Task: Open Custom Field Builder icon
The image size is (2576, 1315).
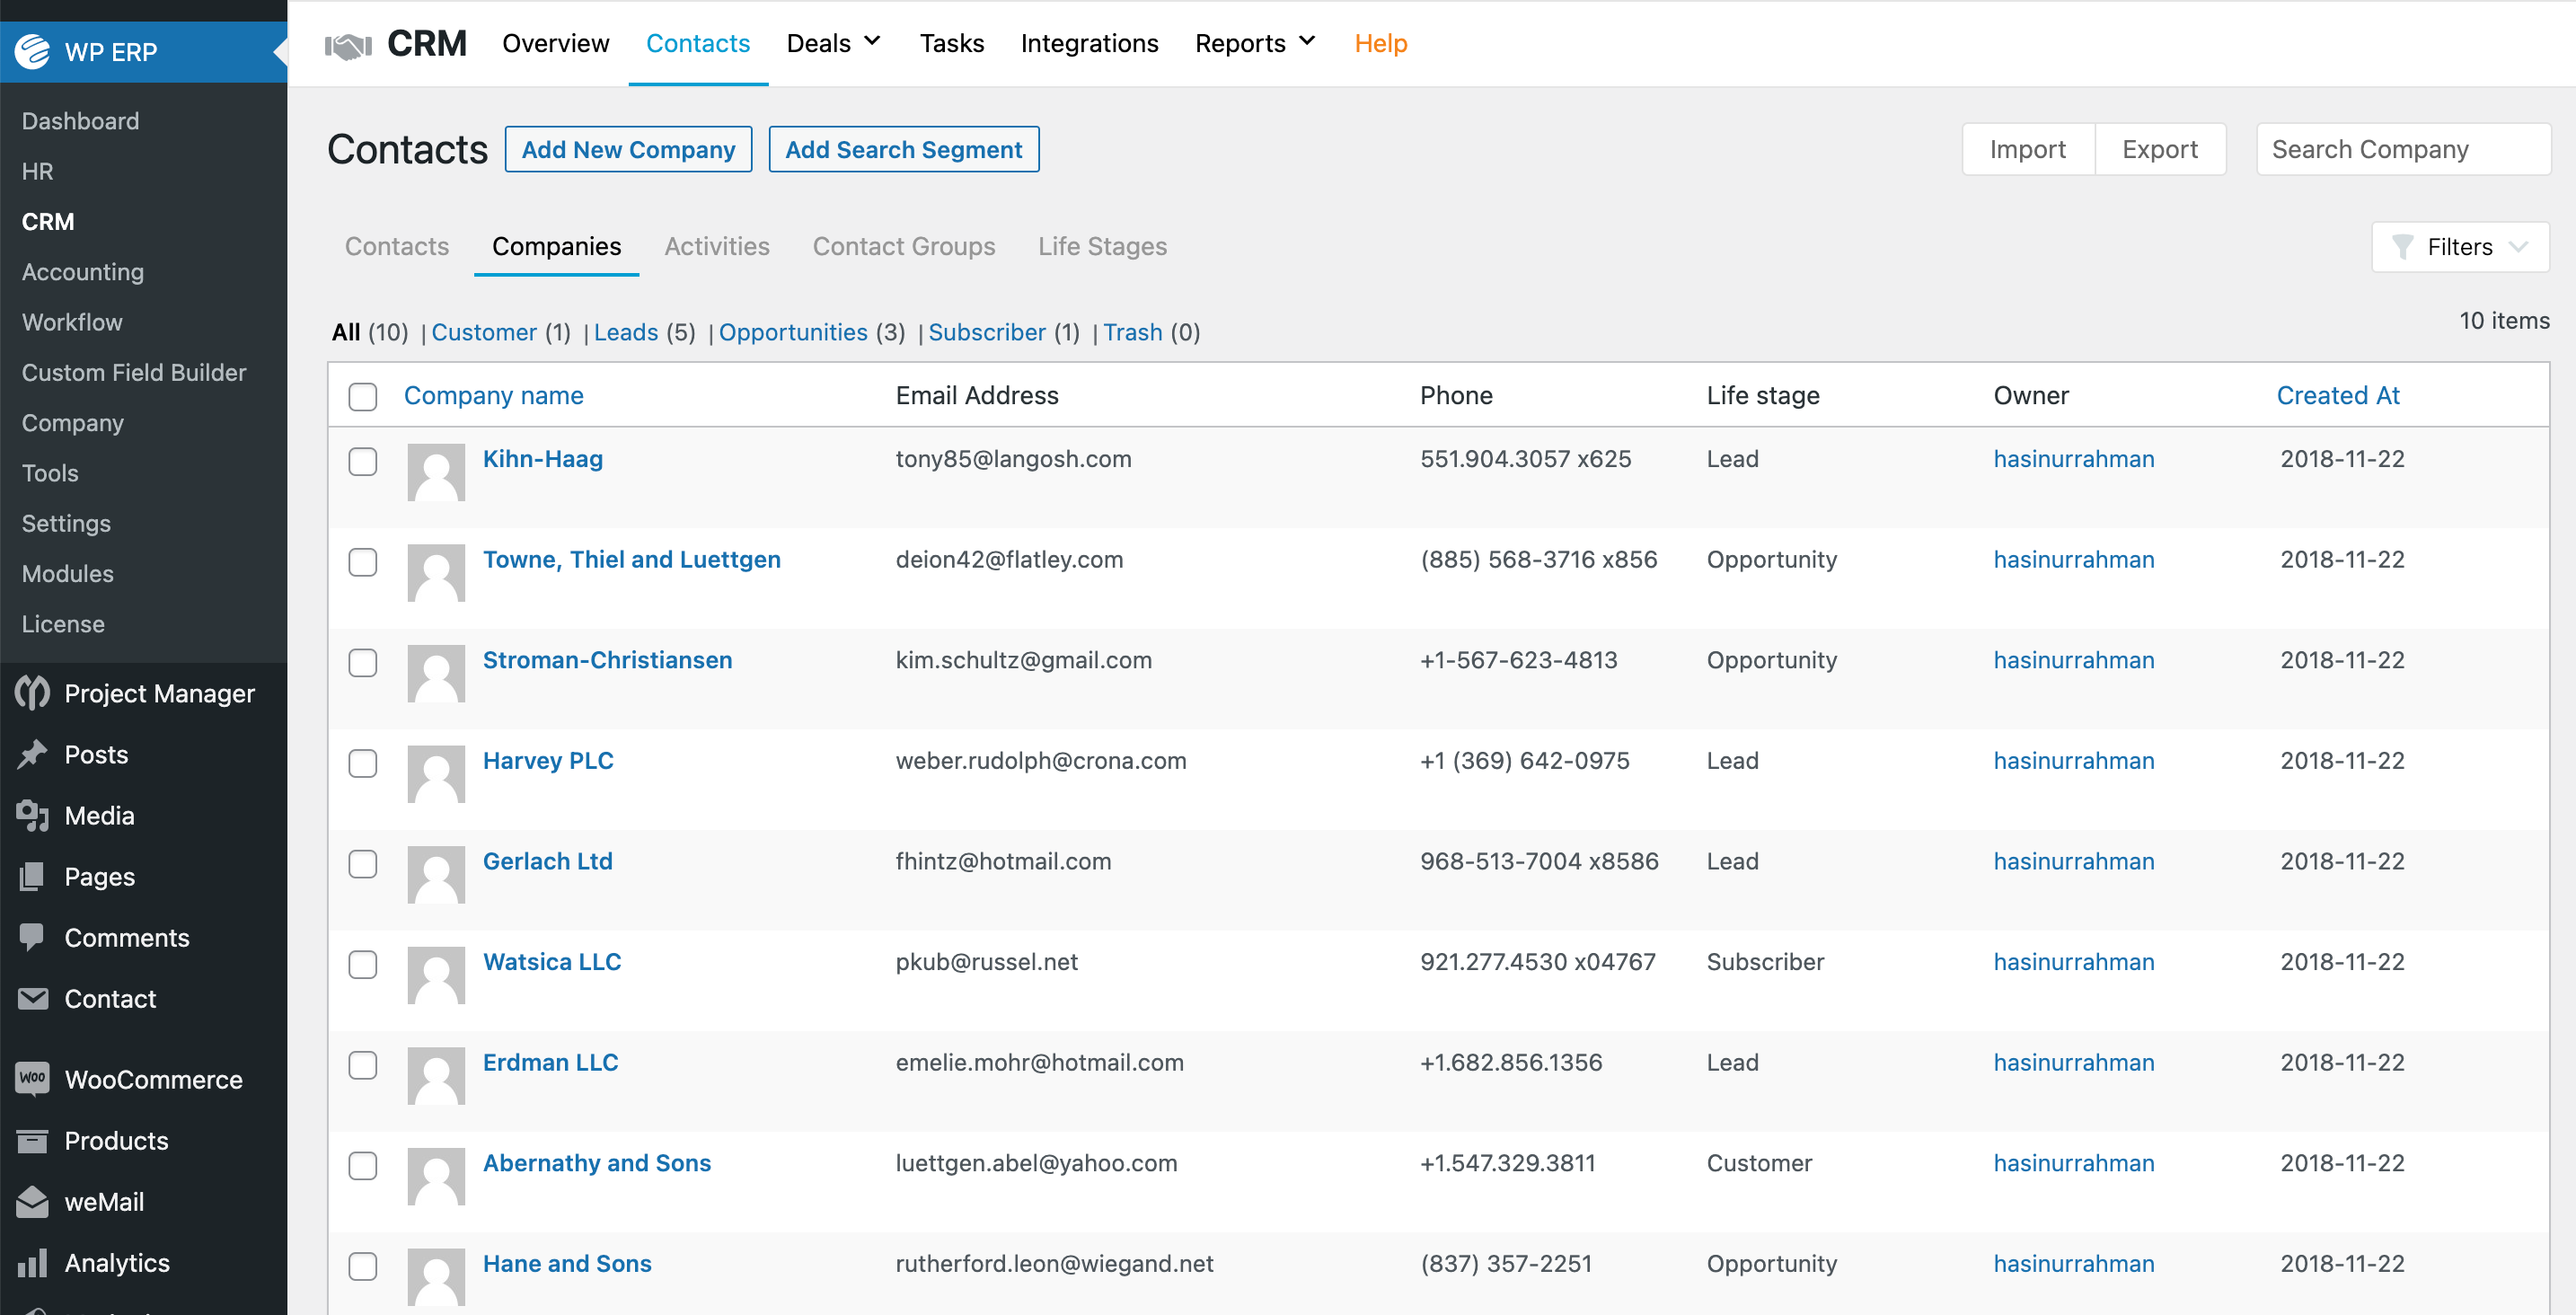Action: pyautogui.click(x=139, y=373)
